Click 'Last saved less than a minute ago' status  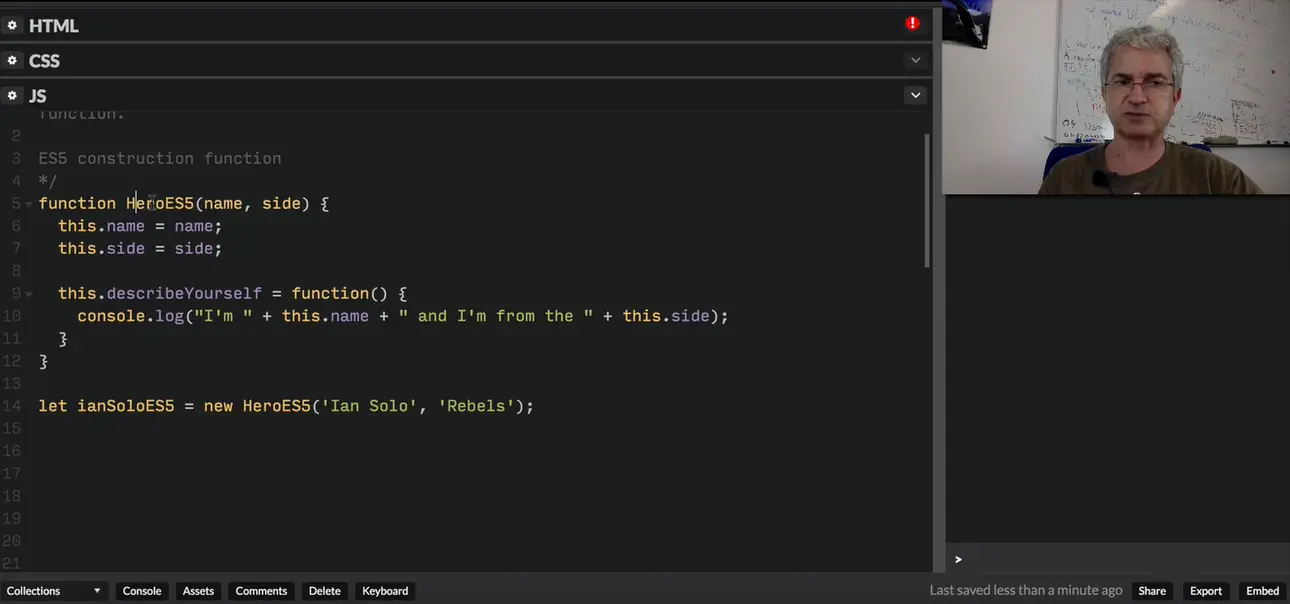pyautogui.click(x=1026, y=591)
